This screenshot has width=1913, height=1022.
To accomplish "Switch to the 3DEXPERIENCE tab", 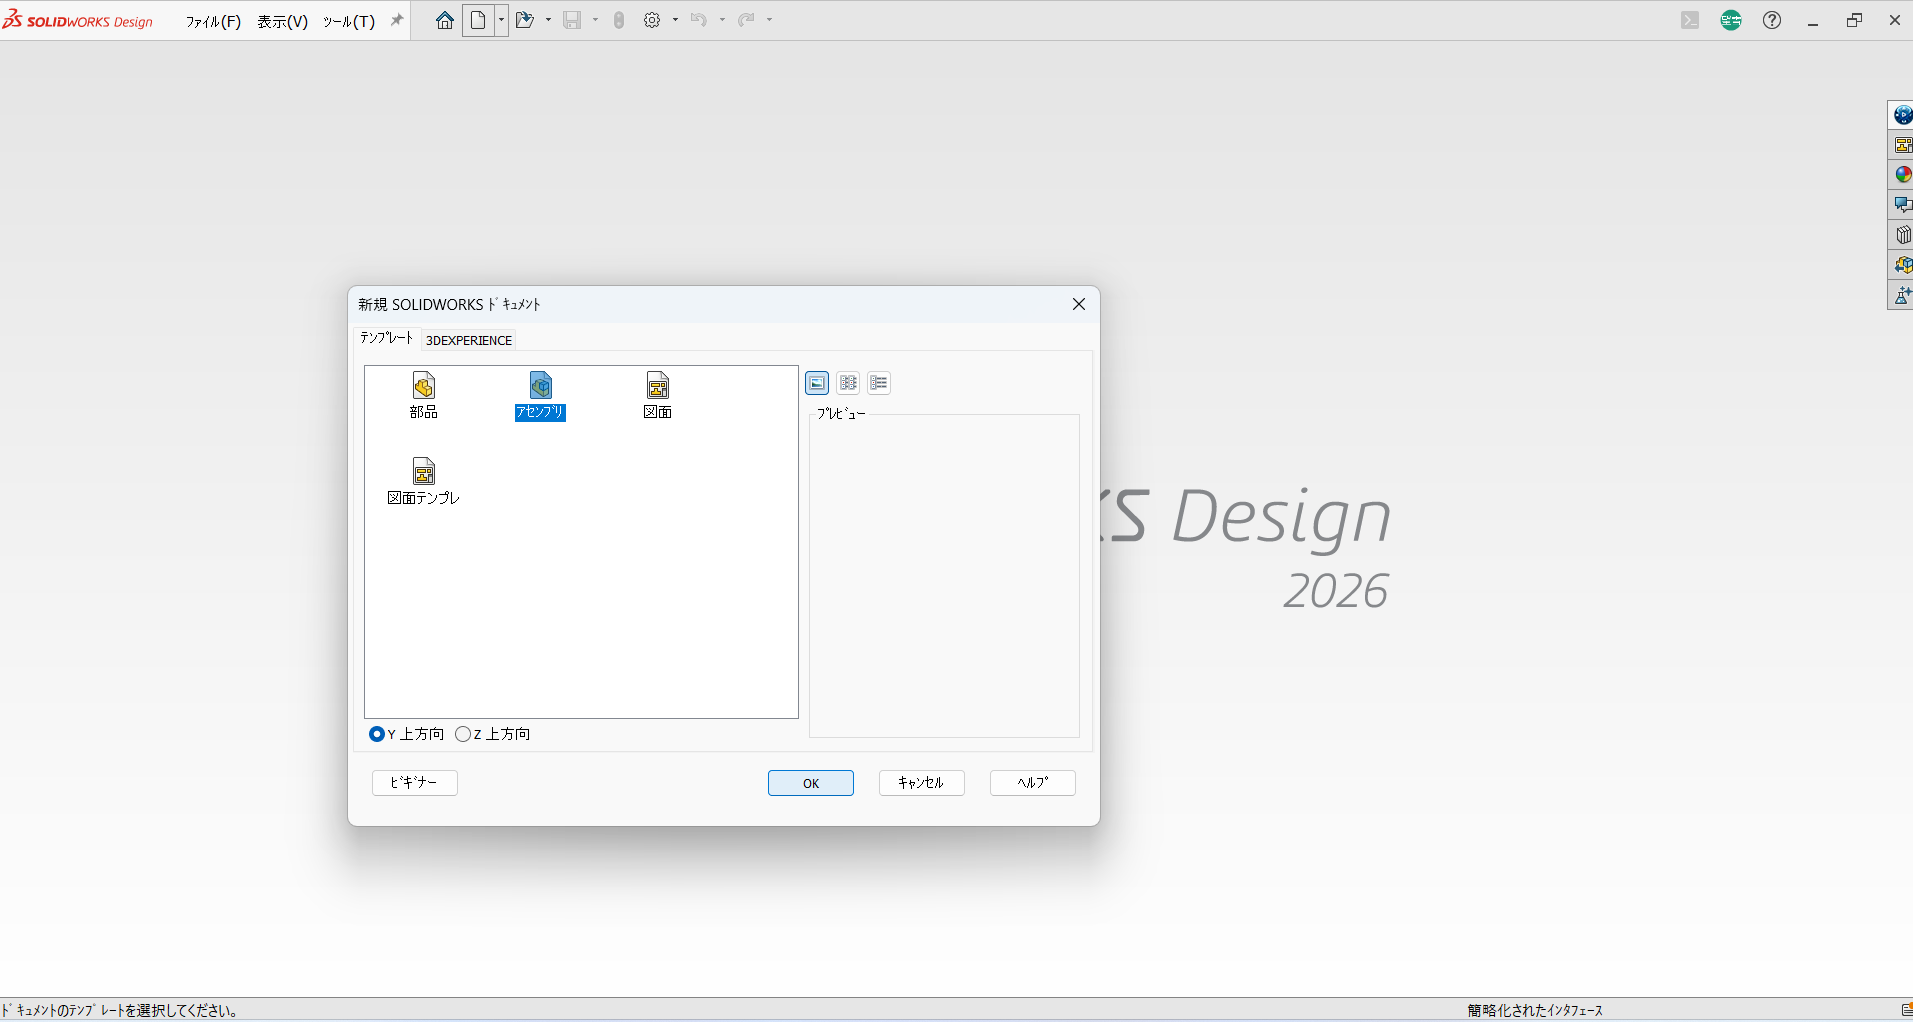I will pyautogui.click(x=469, y=340).
